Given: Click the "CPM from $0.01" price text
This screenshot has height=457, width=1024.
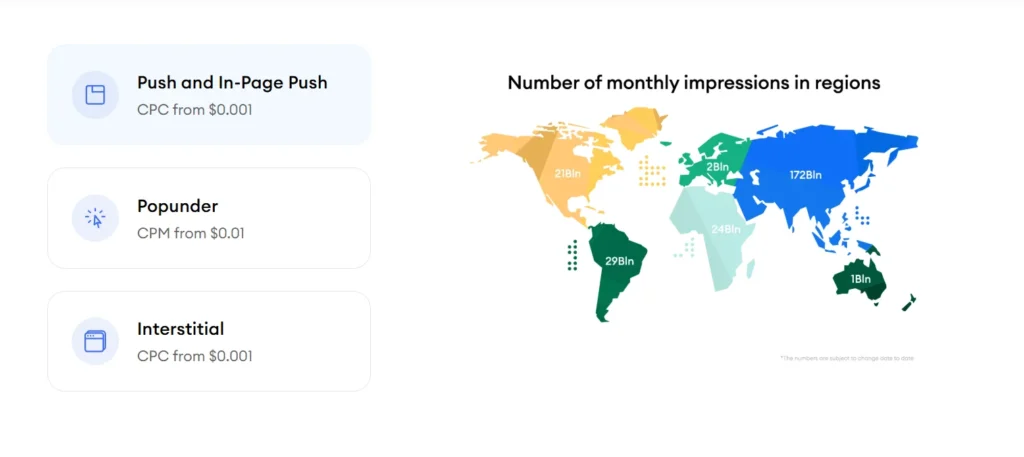Looking at the screenshot, I should tap(191, 233).
